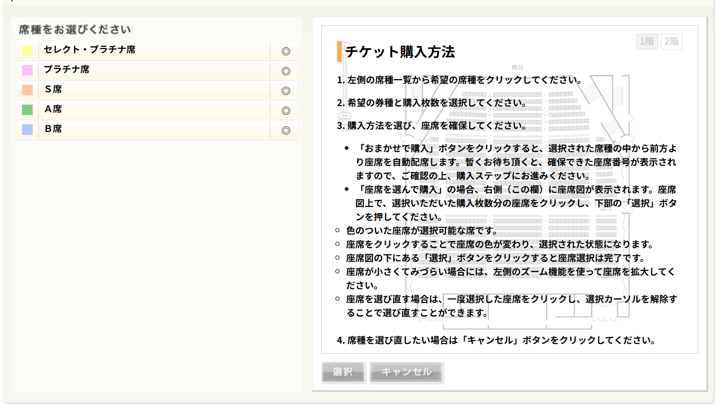The image size is (728, 407).
Task: Switch to the 2階 floor tab
Action: 671,42
